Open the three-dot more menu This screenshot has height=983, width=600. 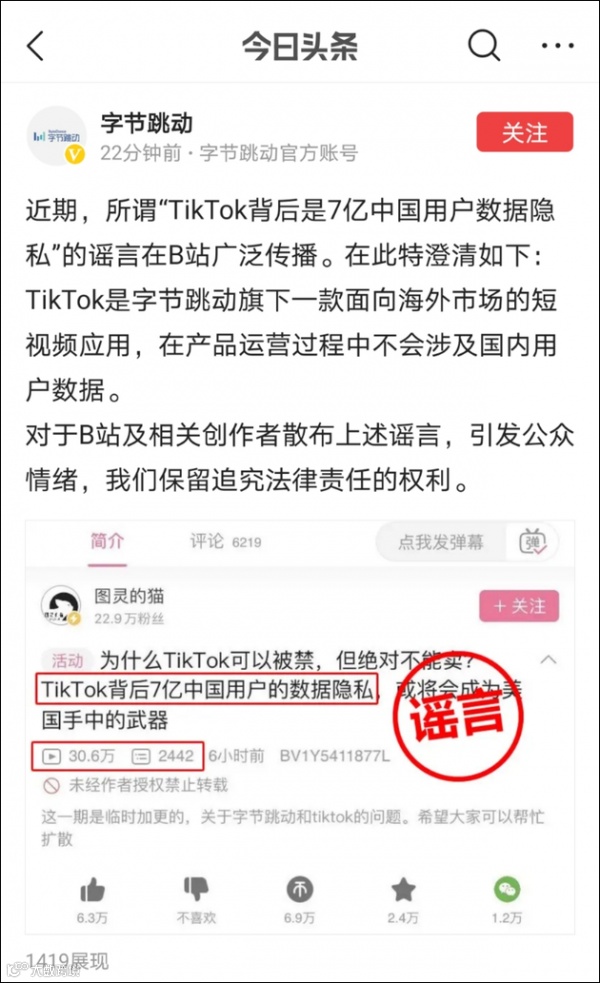pos(557,45)
